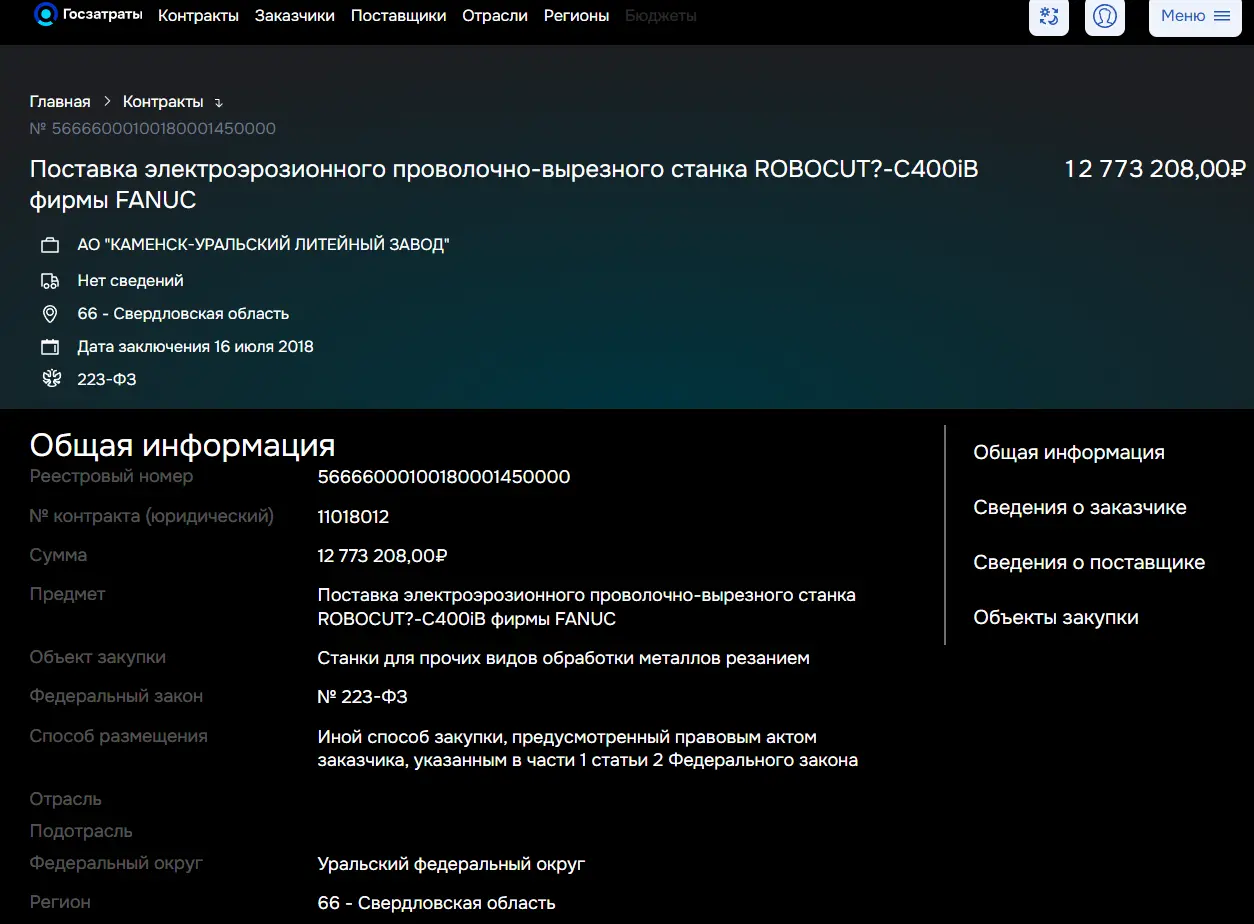Open the Заказчики navigation item

click(295, 16)
